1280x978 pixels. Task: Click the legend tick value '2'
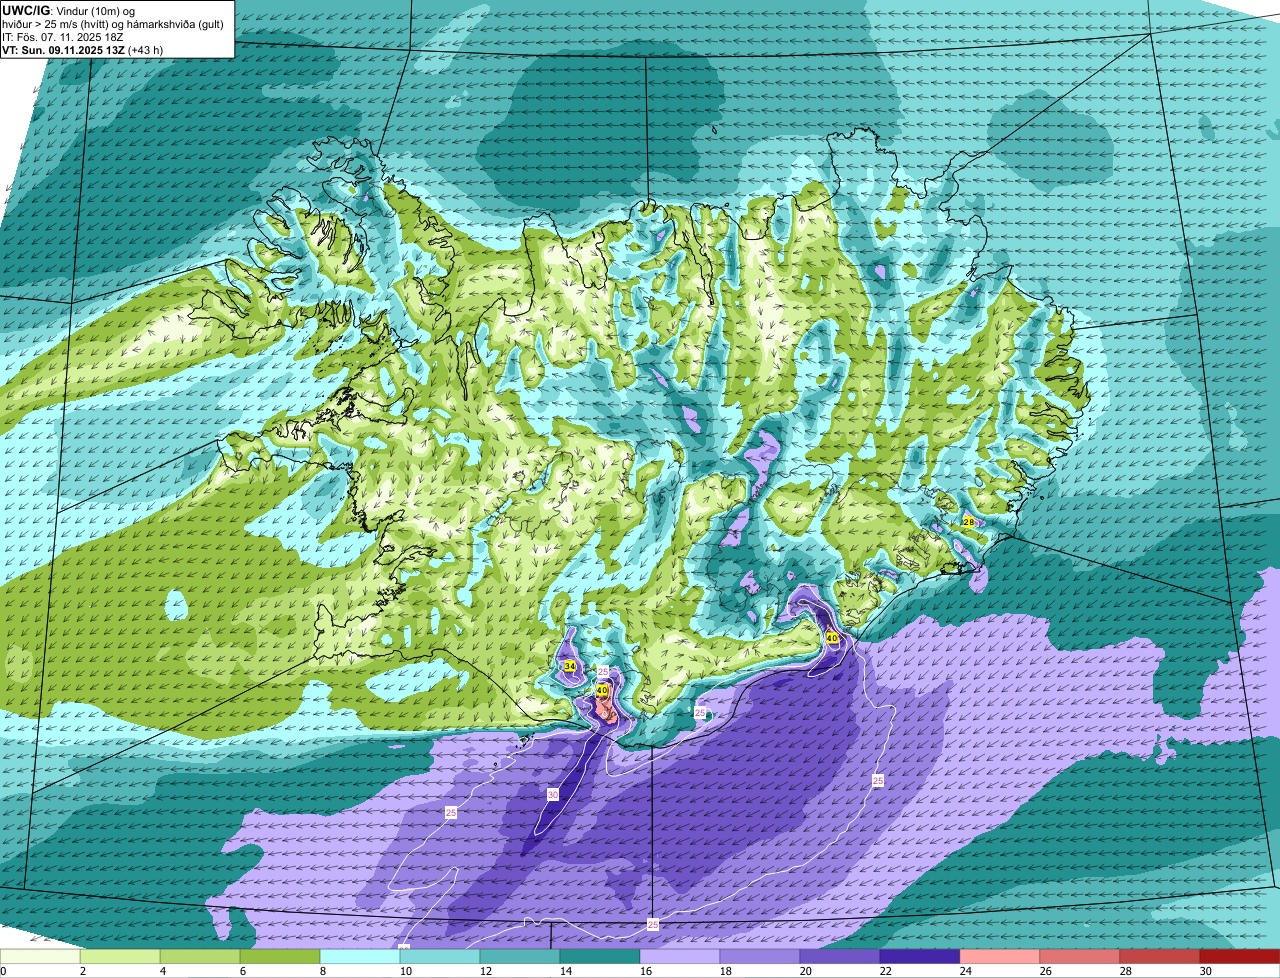tap(82, 971)
